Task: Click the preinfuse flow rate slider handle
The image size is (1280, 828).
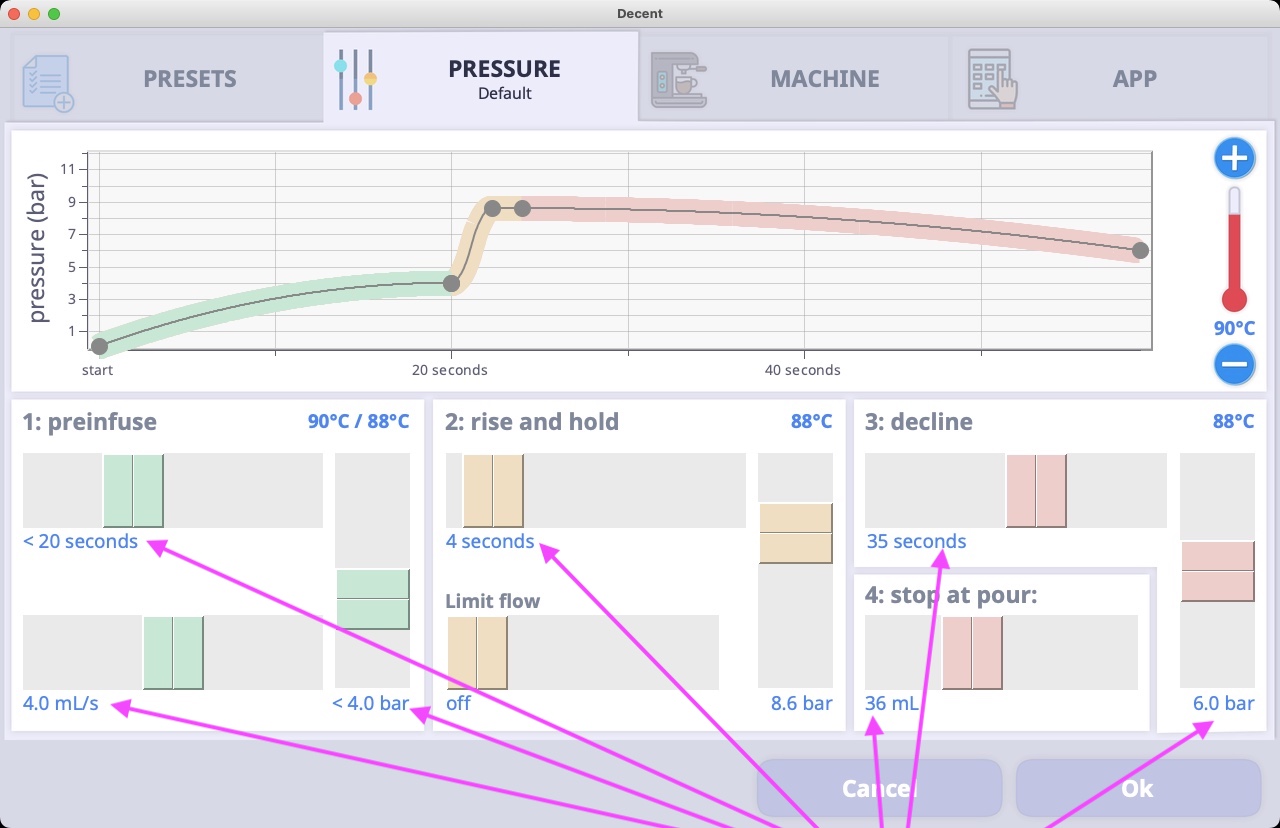Action: 173,652
